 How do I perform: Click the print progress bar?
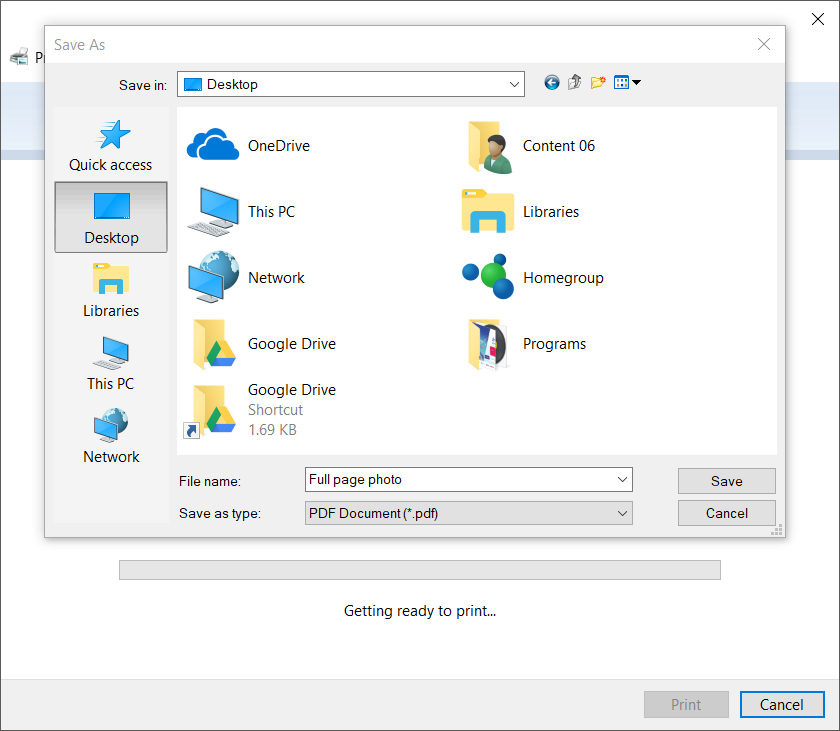tap(419, 570)
